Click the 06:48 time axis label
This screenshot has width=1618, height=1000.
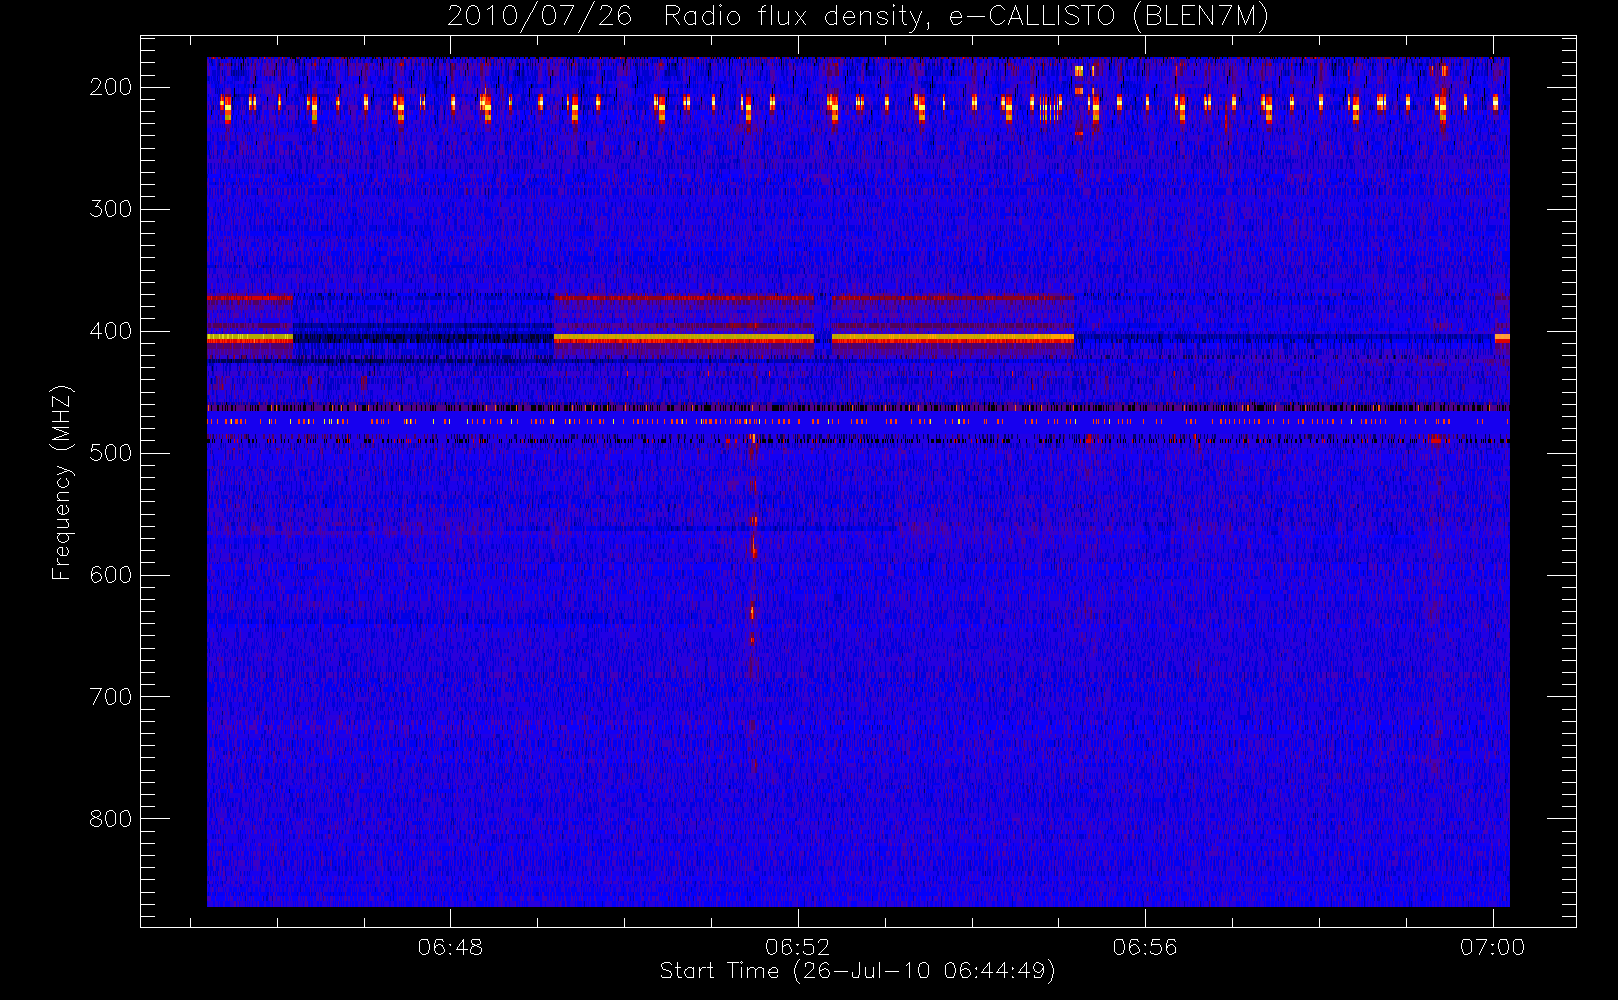(450, 947)
